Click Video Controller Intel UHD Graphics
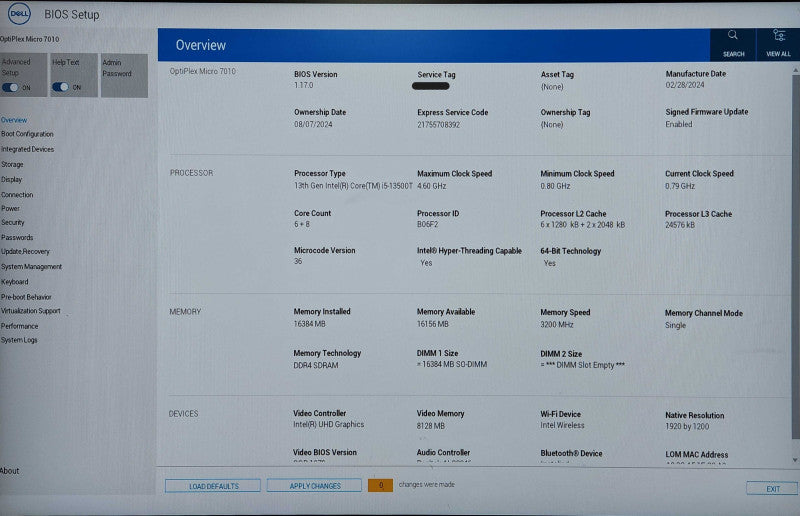 pos(329,424)
